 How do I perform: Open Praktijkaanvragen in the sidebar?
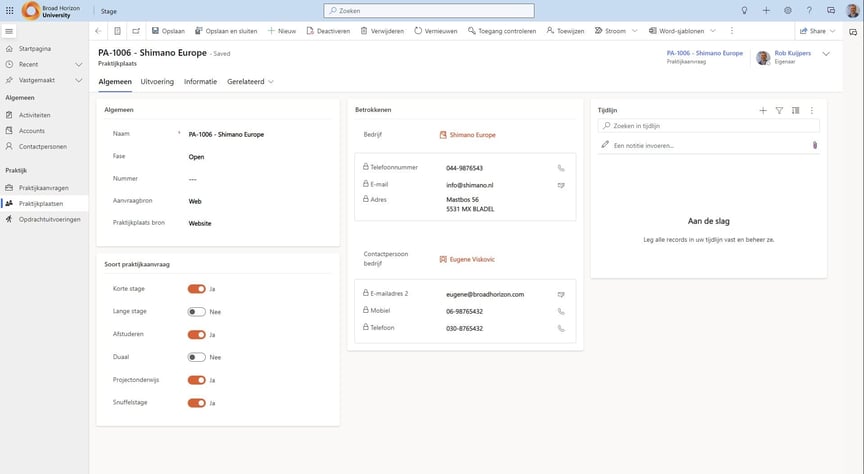pyautogui.click(x=44, y=188)
